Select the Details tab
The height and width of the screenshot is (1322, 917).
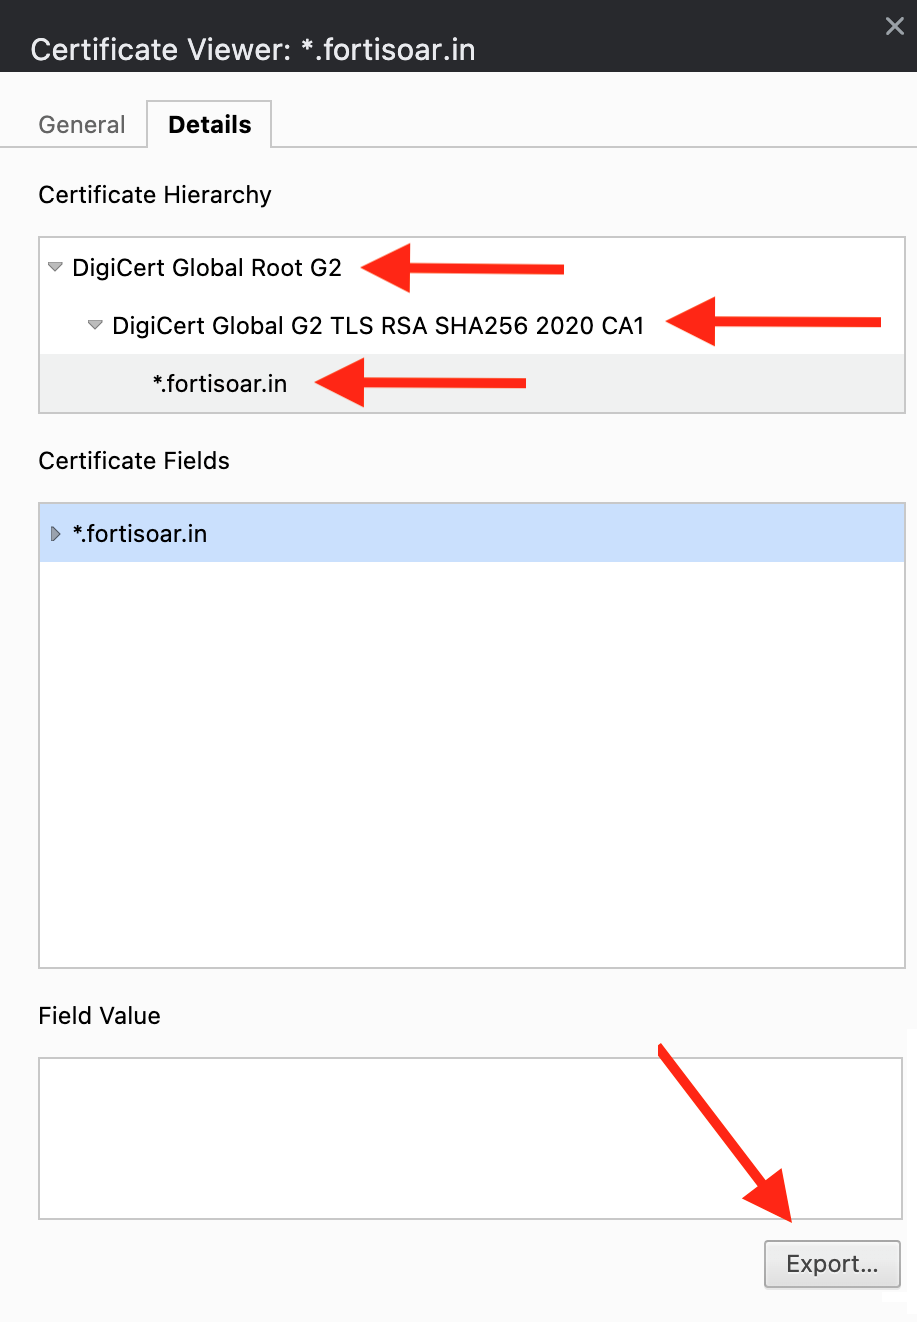[x=210, y=125]
